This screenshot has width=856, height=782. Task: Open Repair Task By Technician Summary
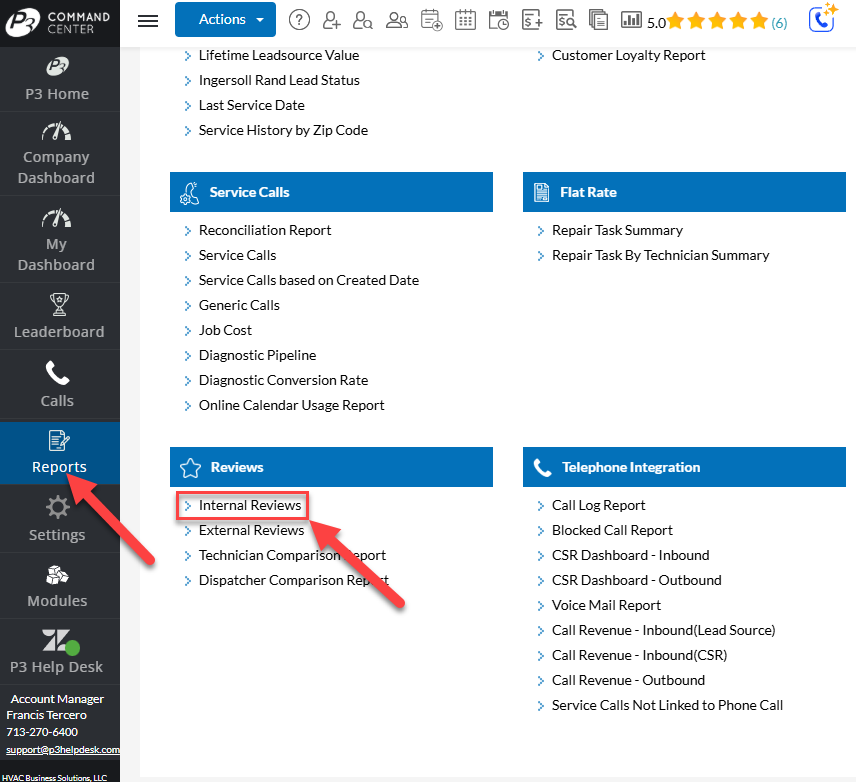660,256
